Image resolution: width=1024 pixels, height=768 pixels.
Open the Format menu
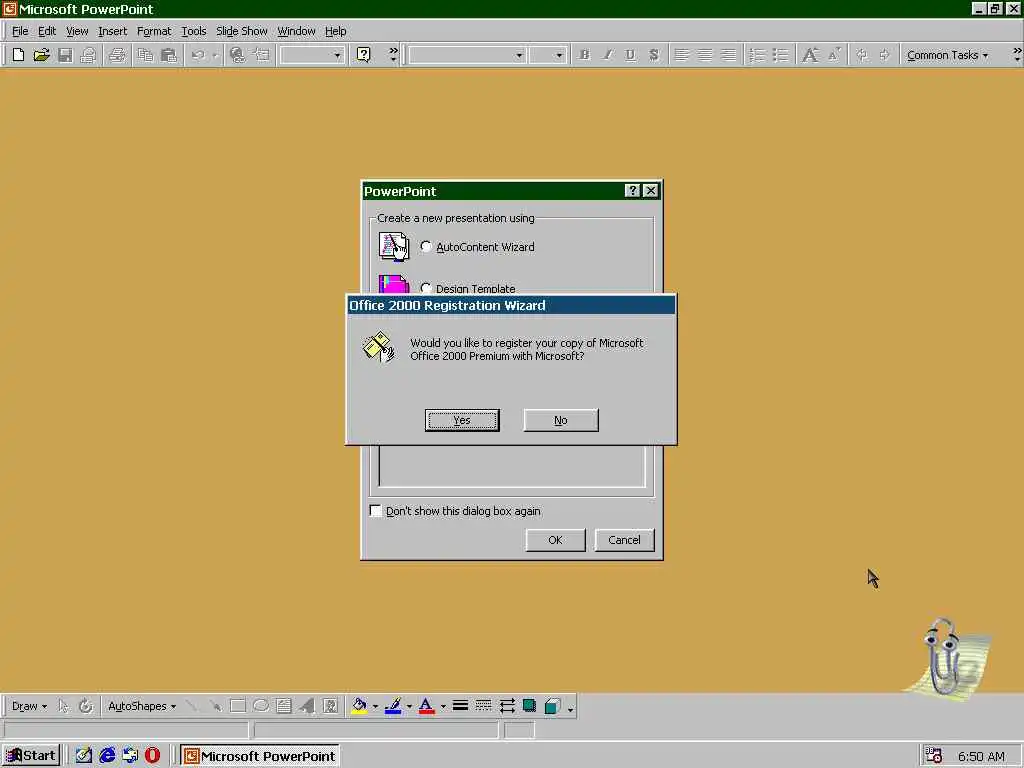154,31
